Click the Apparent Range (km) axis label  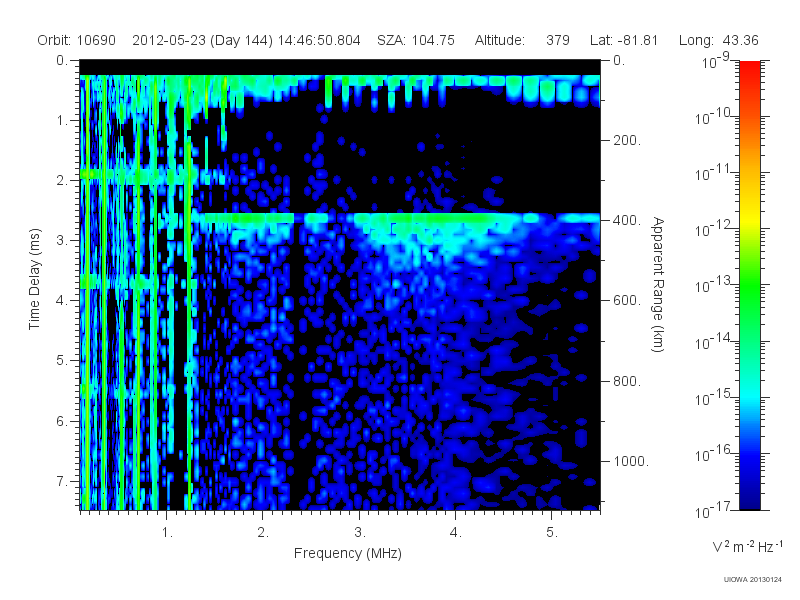658,285
